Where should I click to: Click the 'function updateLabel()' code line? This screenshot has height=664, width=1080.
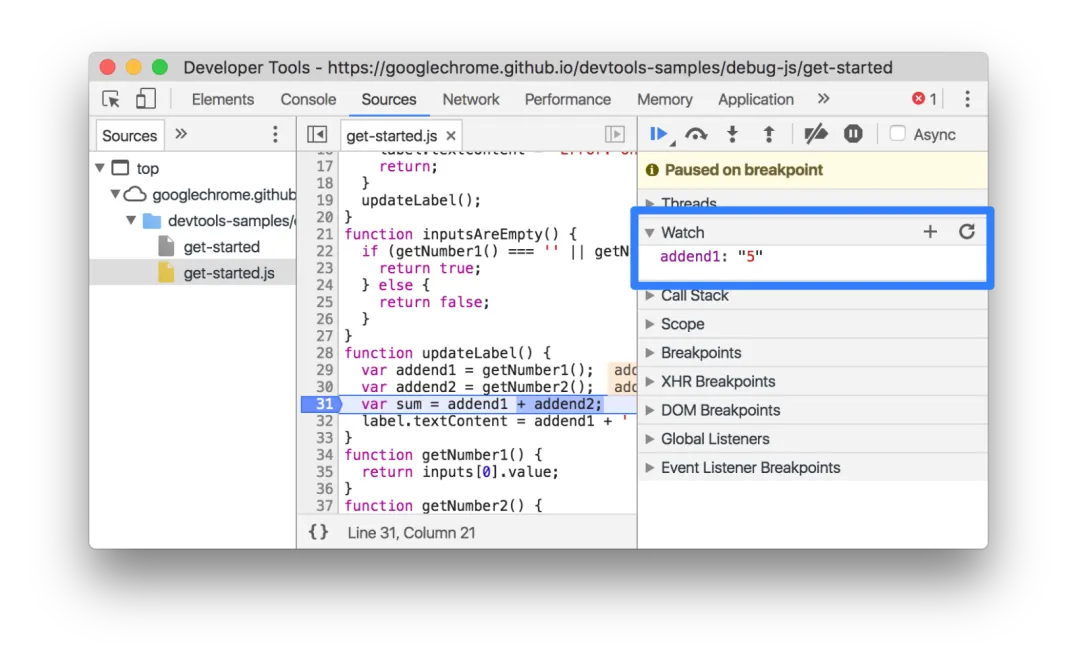tap(447, 353)
